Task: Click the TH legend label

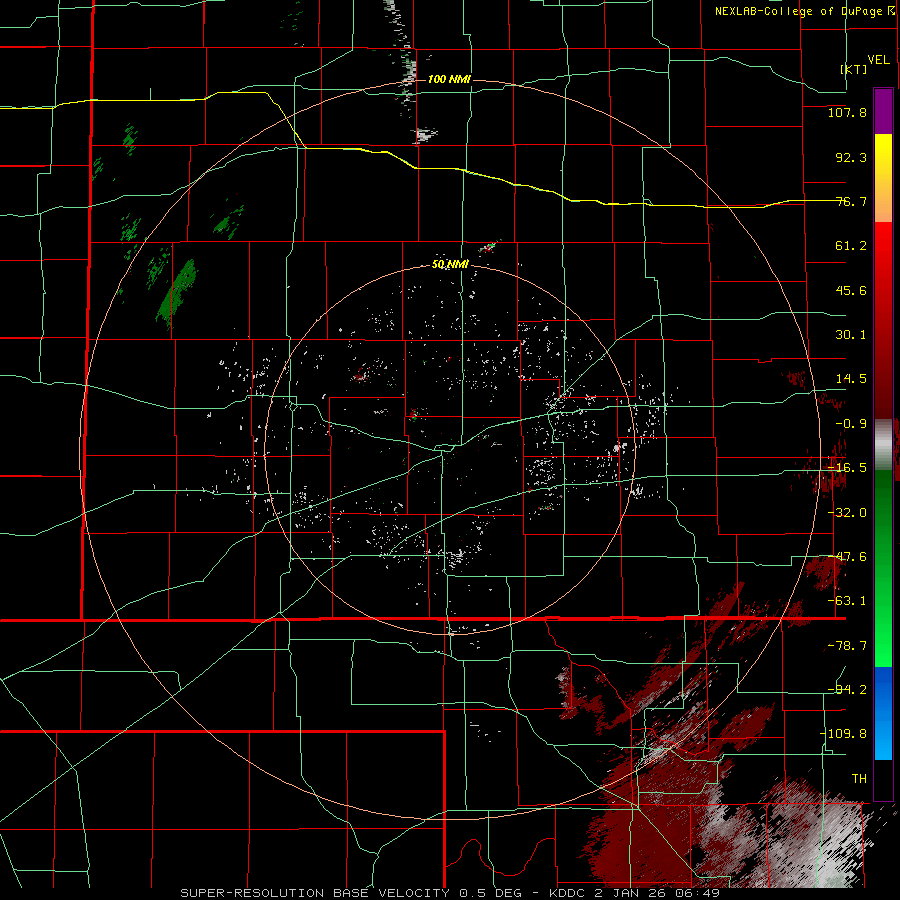Action: pyautogui.click(x=859, y=779)
